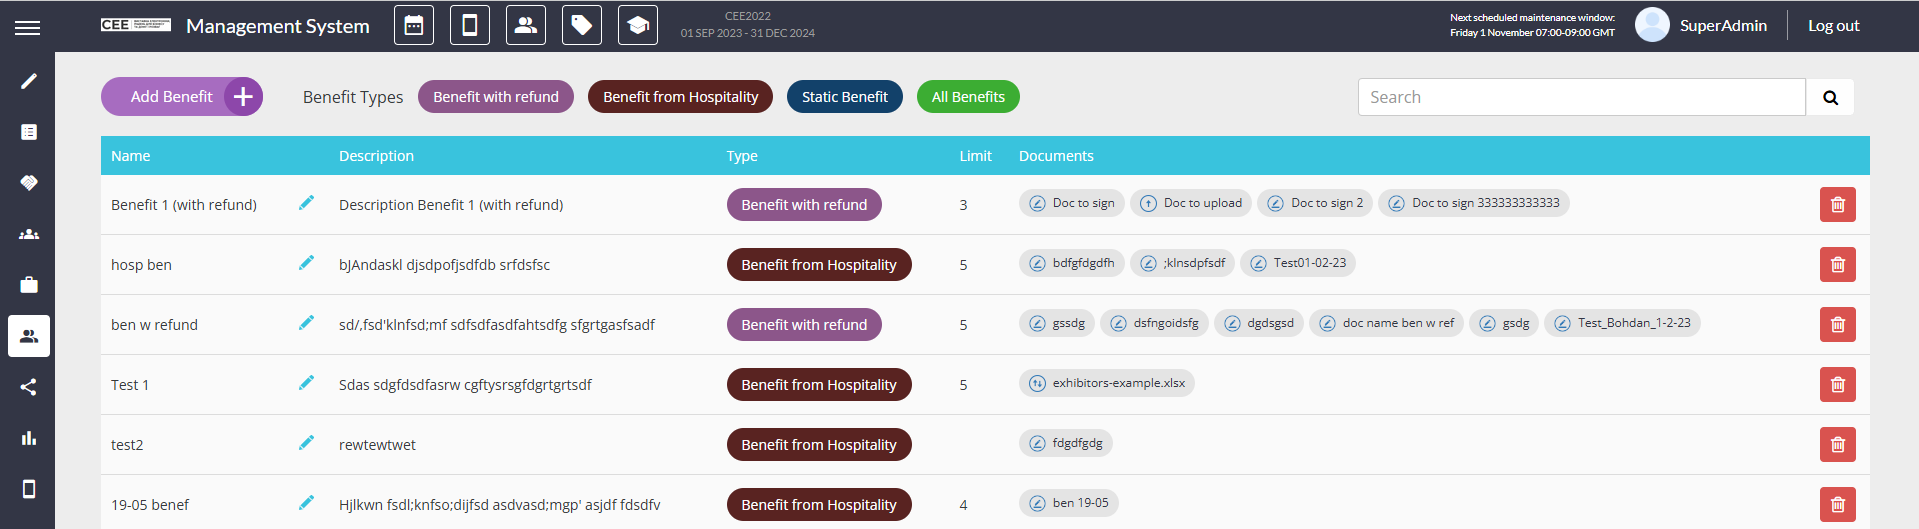Open the hamburger menu
Image resolution: width=1919 pixels, height=529 pixels.
click(28, 27)
